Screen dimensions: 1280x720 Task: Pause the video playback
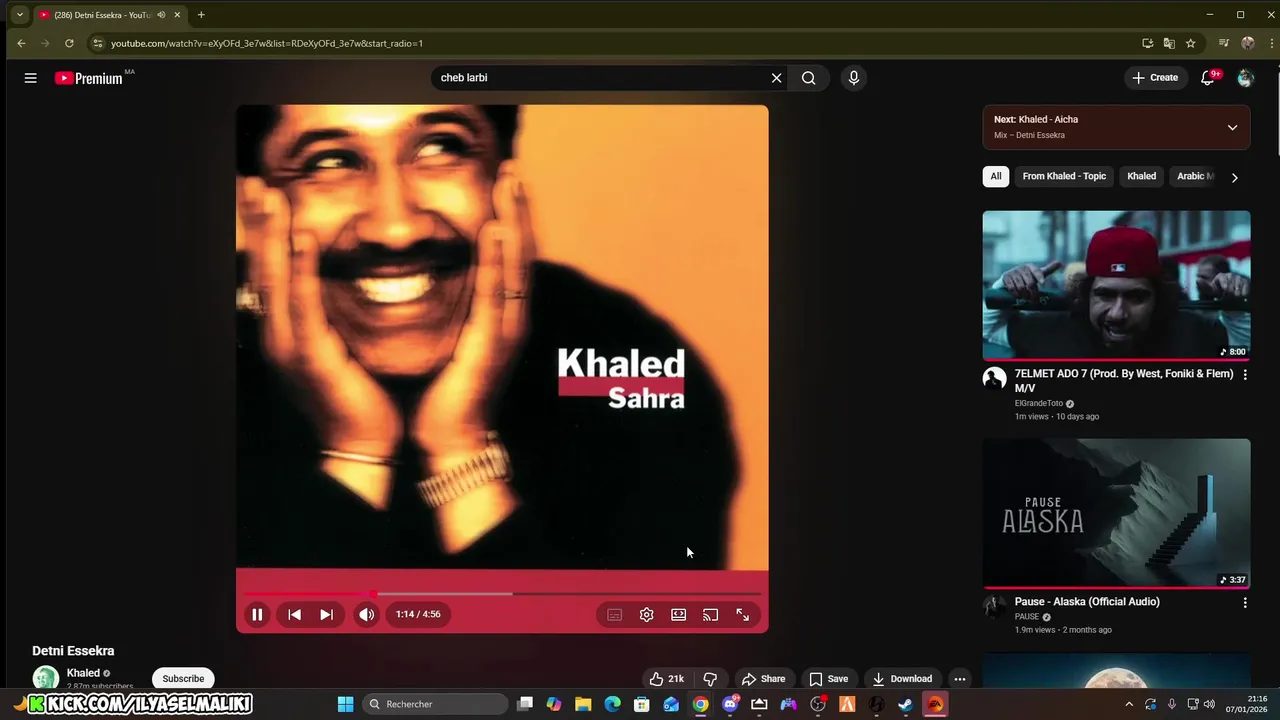(x=257, y=614)
